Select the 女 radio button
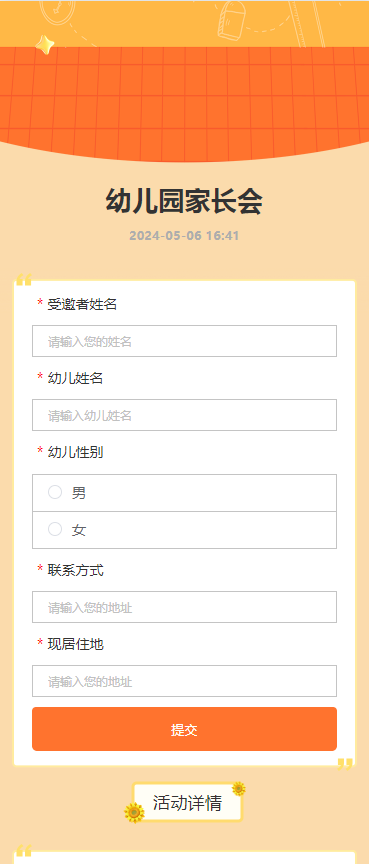369x864 pixels. pos(55,530)
